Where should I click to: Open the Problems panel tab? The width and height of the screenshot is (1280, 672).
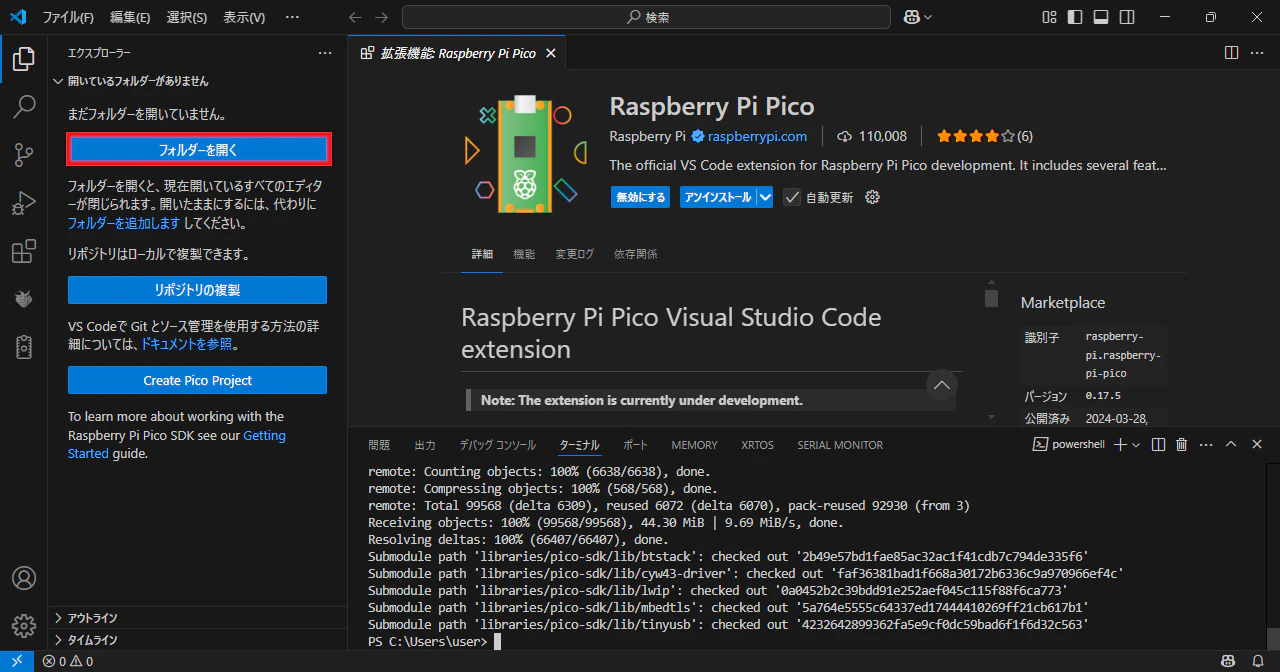[379, 445]
